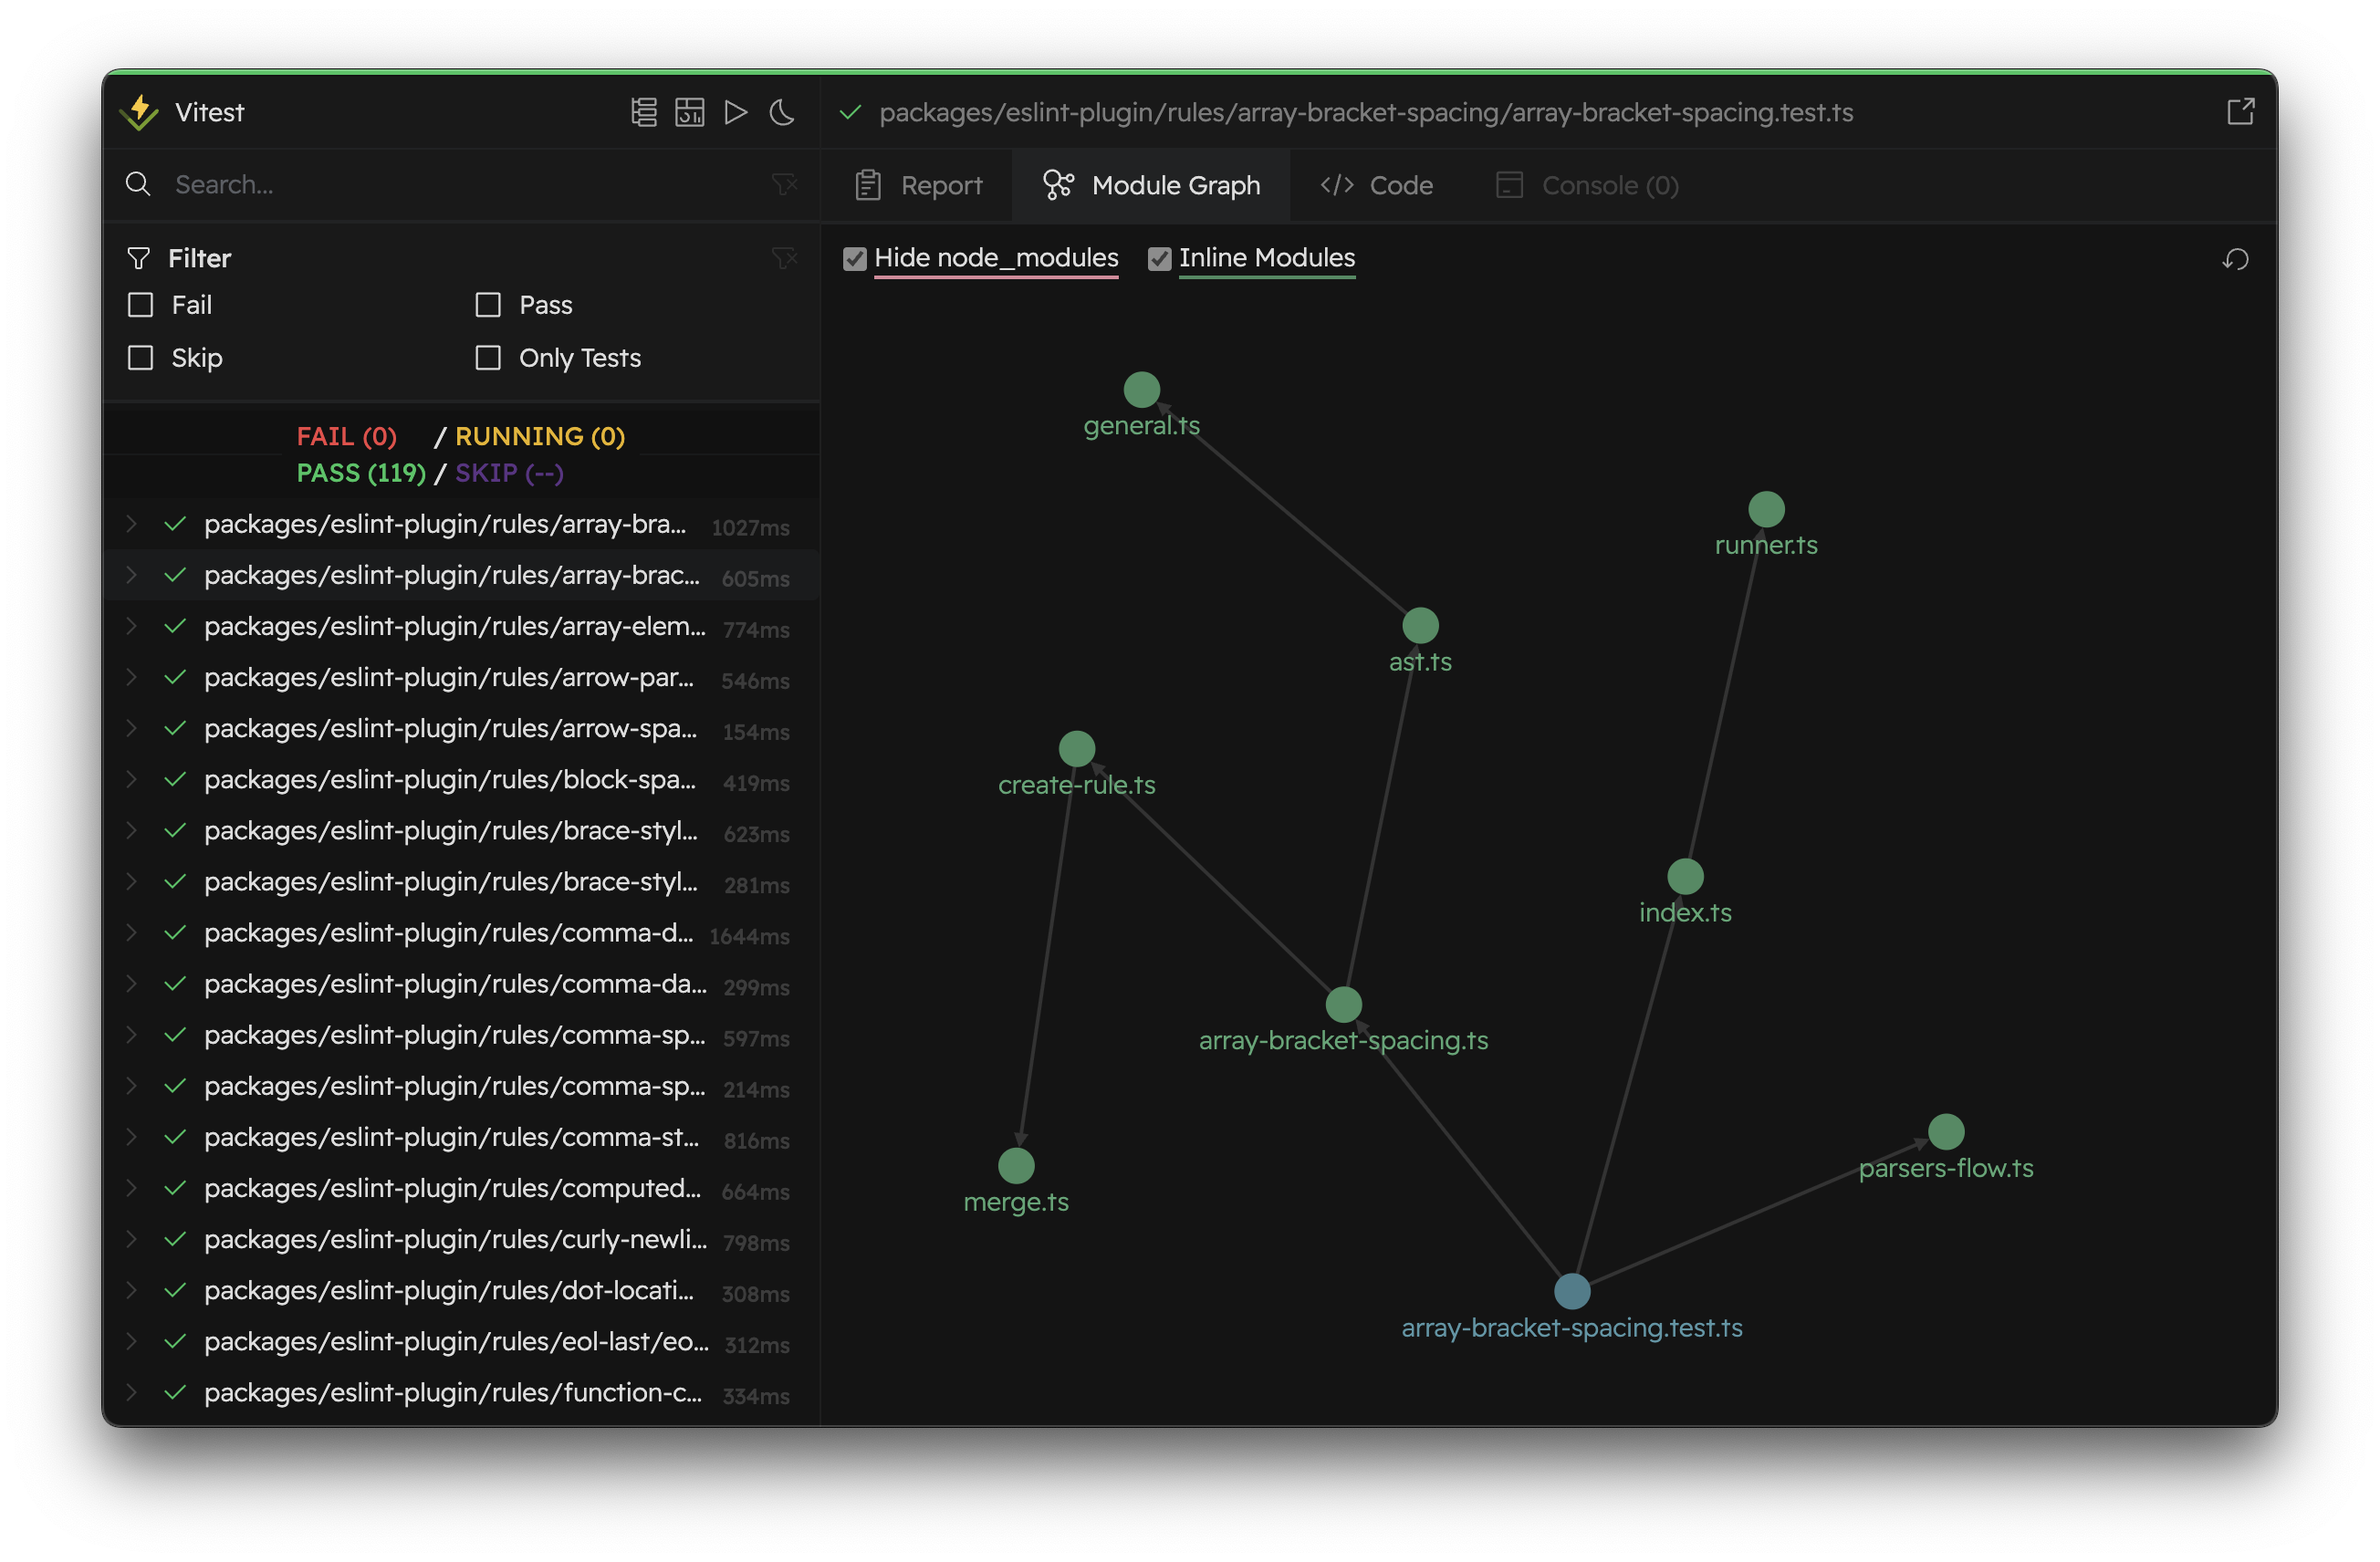The height and width of the screenshot is (1562, 2380).
Task: Click the general.ts graph node
Action: [x=1142, y=390]
